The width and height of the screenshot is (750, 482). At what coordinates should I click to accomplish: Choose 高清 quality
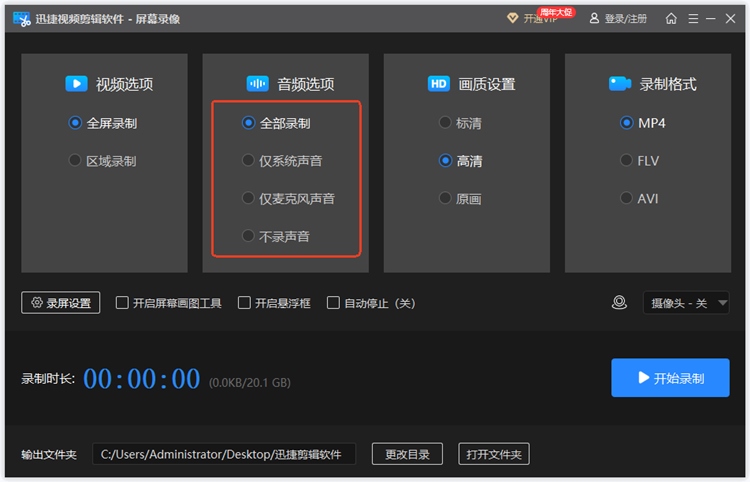461,161
